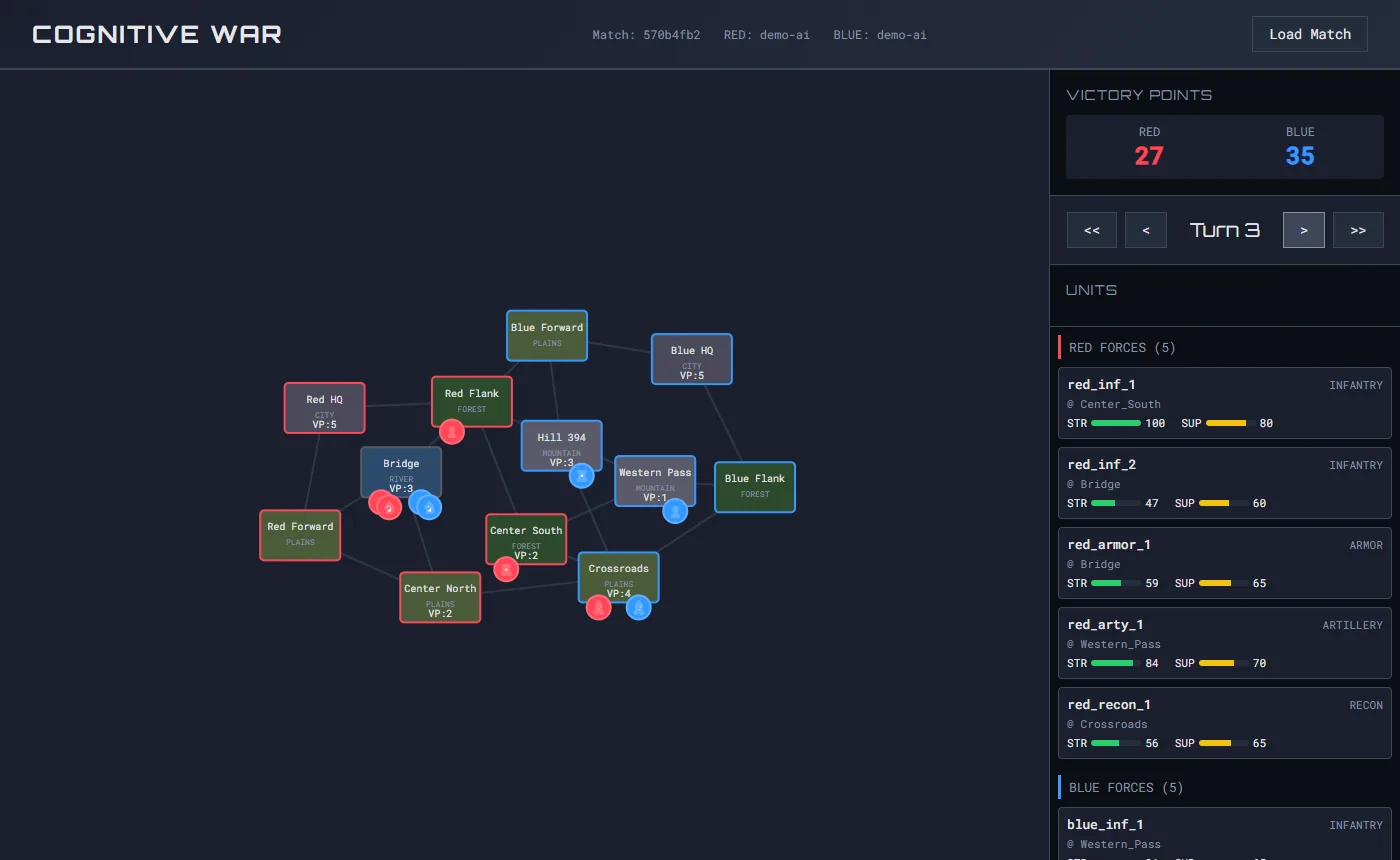Choose the red unit marker at Crossroads
The height and width of the screenshot is (860, 1400).
pos(598,607)
